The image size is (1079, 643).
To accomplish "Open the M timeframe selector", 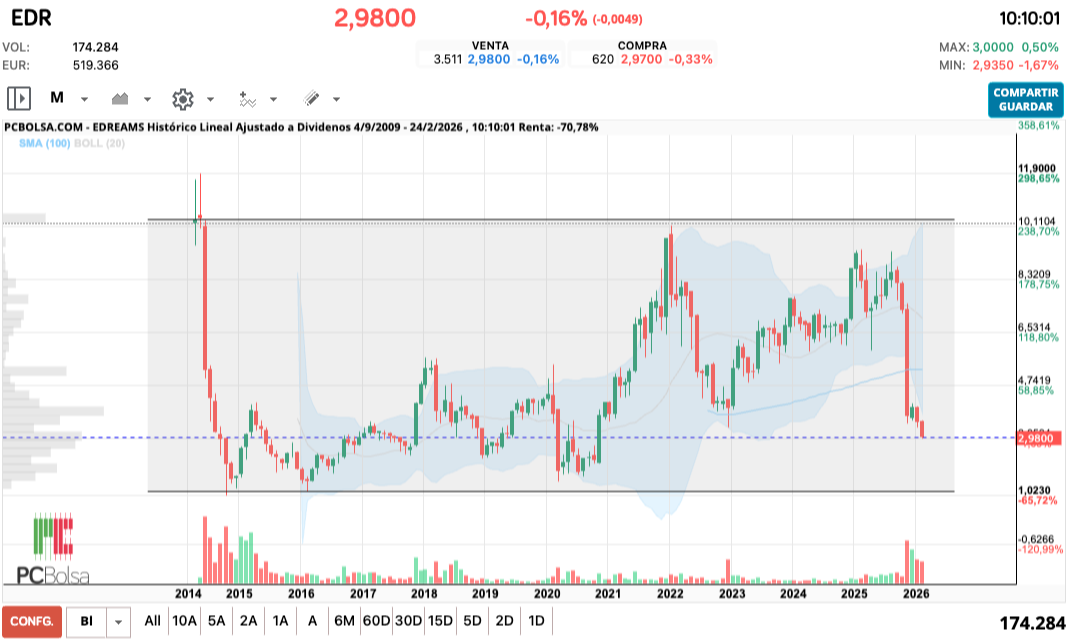I will 57,98.
